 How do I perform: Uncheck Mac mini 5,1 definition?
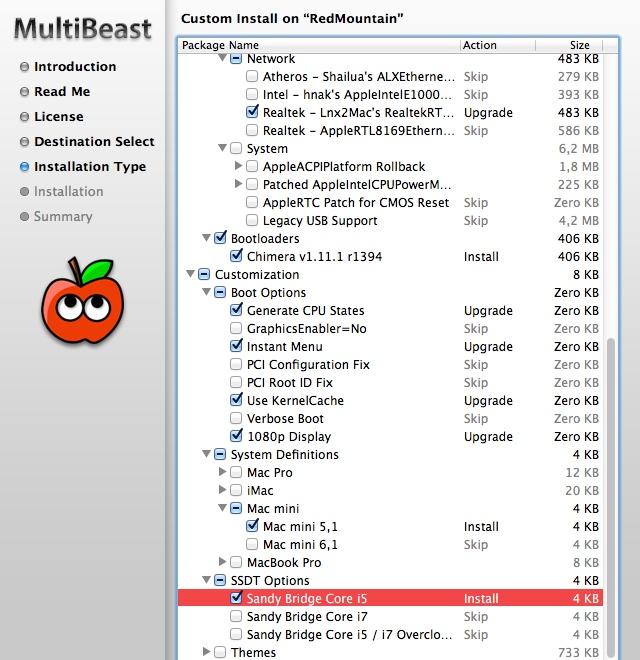[252, 526]
